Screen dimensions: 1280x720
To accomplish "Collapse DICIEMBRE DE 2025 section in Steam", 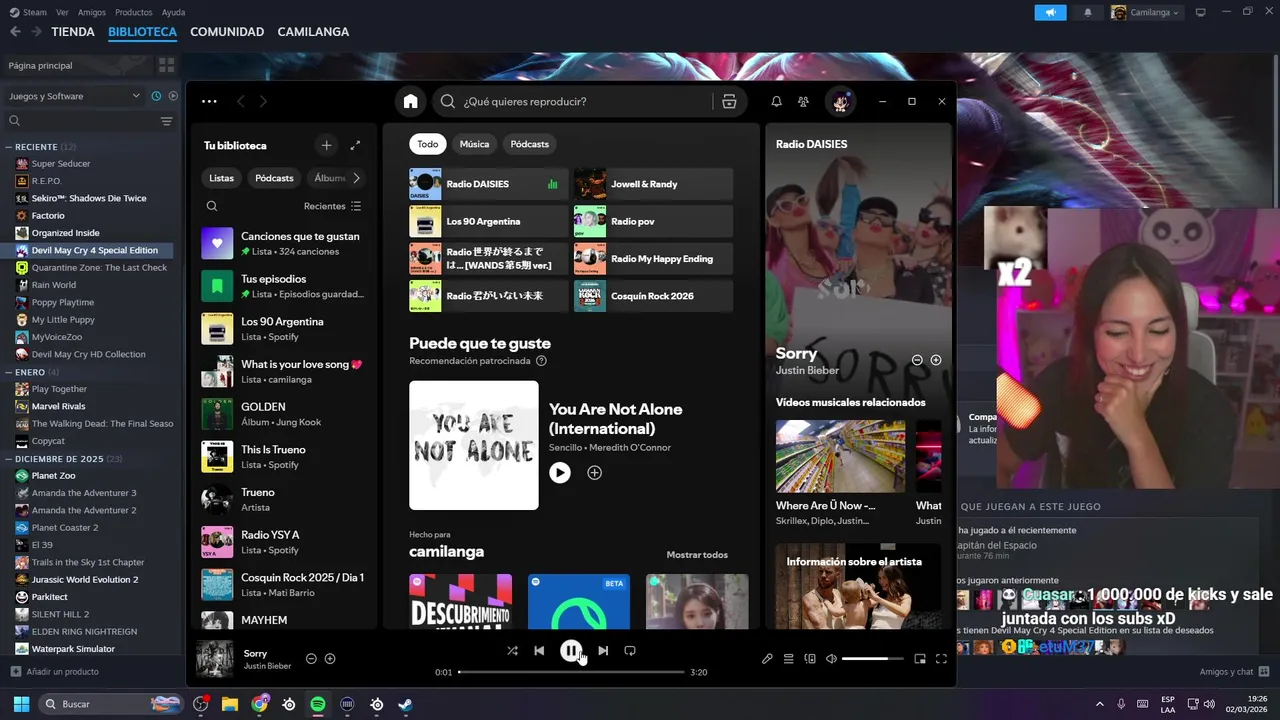I will [x=9, y=459].
